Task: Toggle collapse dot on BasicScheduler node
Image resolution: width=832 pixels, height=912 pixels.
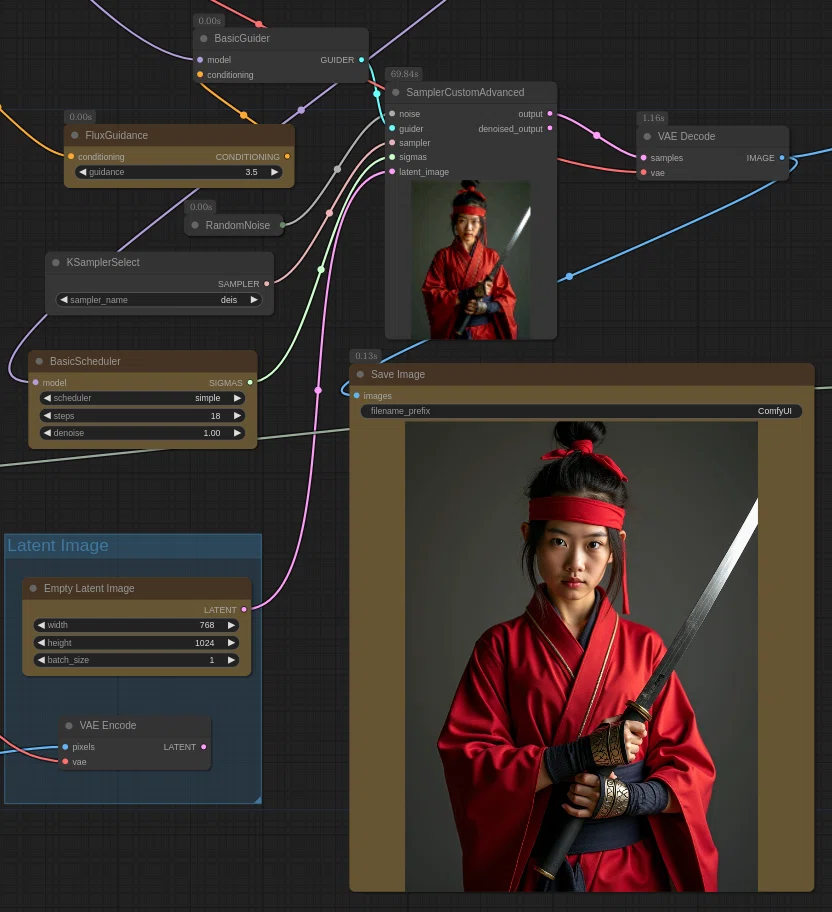Action: 39,361
